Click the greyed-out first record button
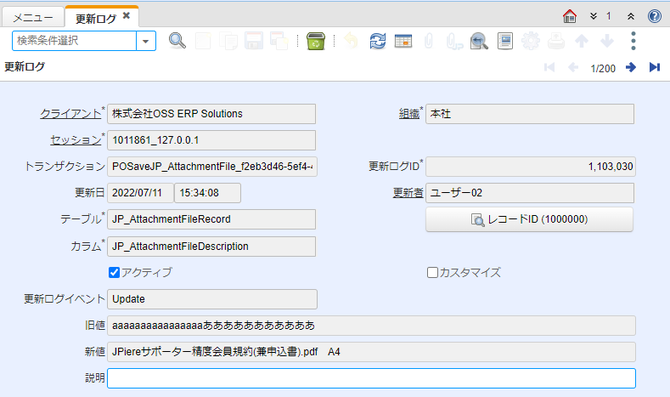 pyautogui.click(x=550, y=67)
